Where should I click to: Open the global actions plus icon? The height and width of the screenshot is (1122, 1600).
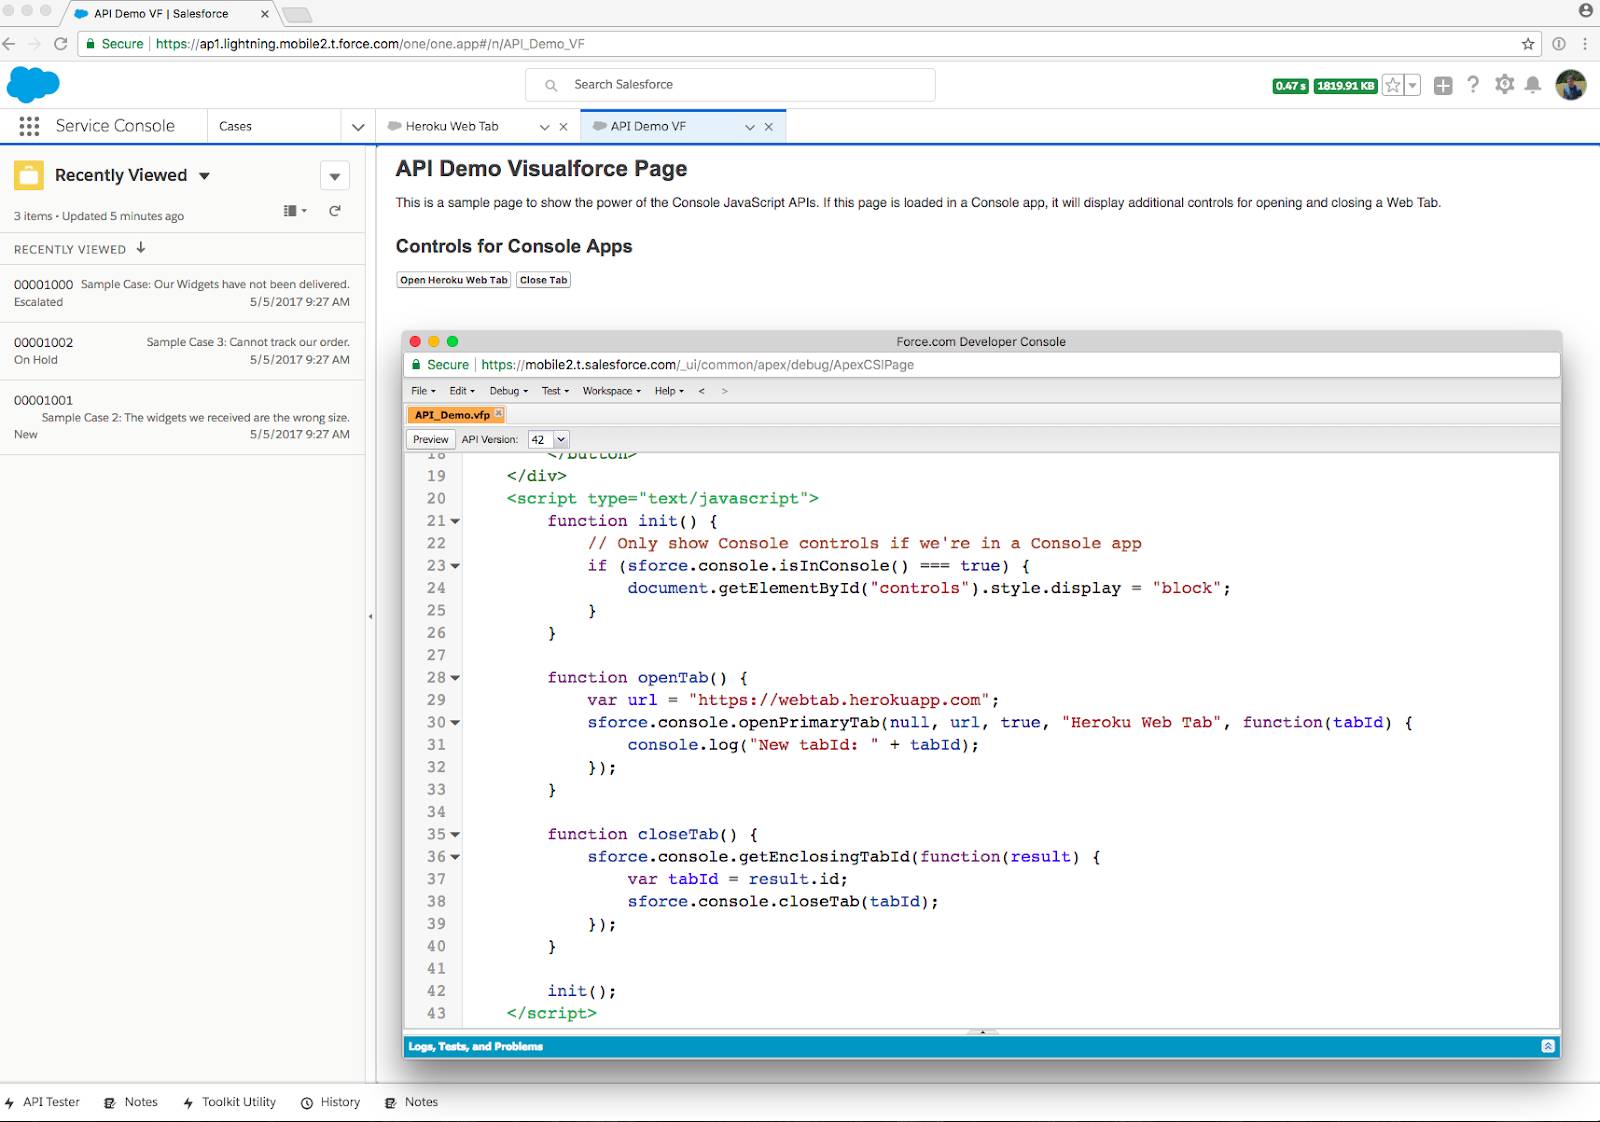(x=1443, y=86)
